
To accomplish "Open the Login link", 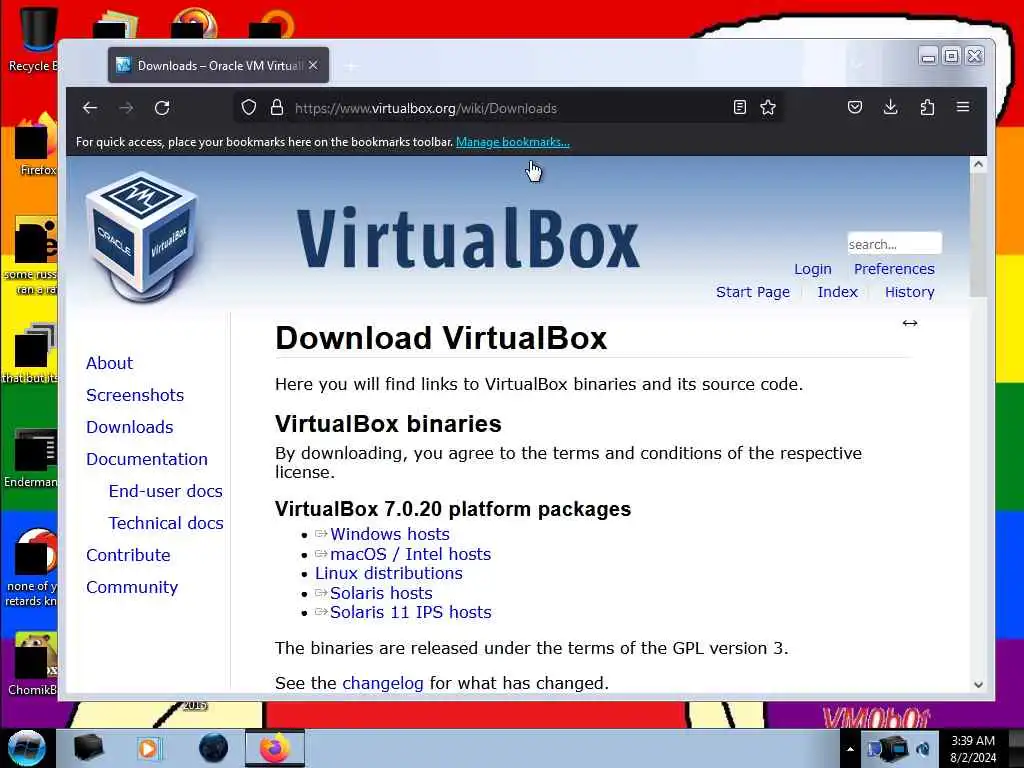I will (812, 269).
